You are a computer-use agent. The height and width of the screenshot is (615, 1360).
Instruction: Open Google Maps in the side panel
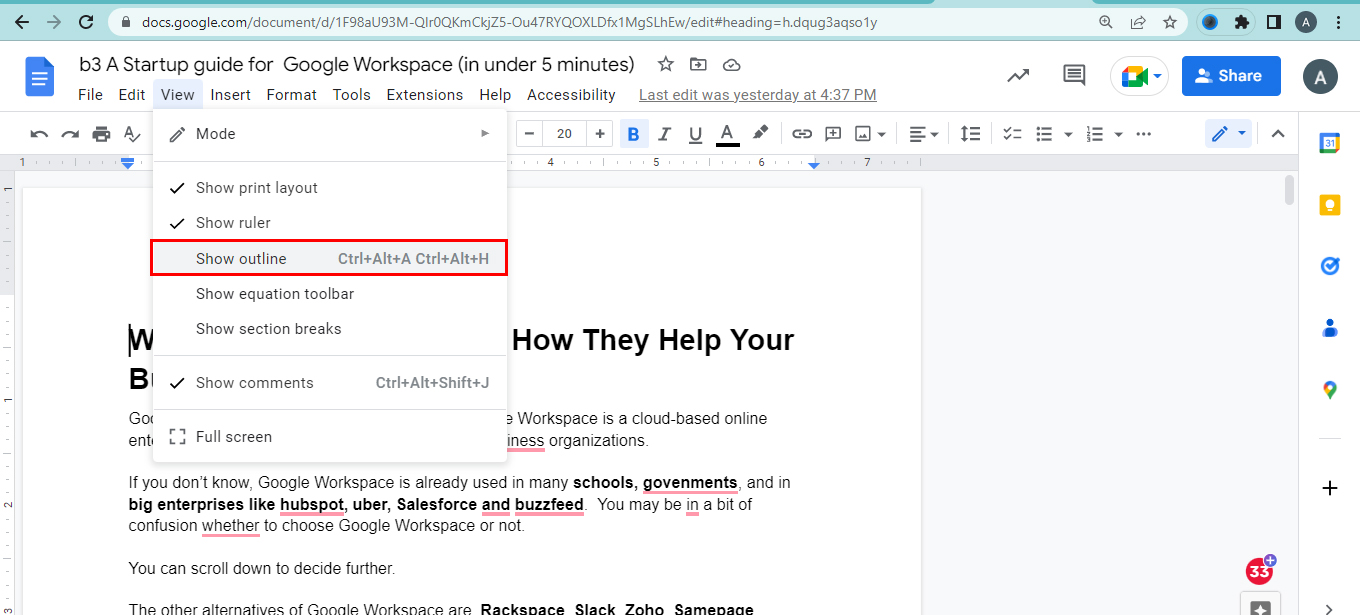1330,390
